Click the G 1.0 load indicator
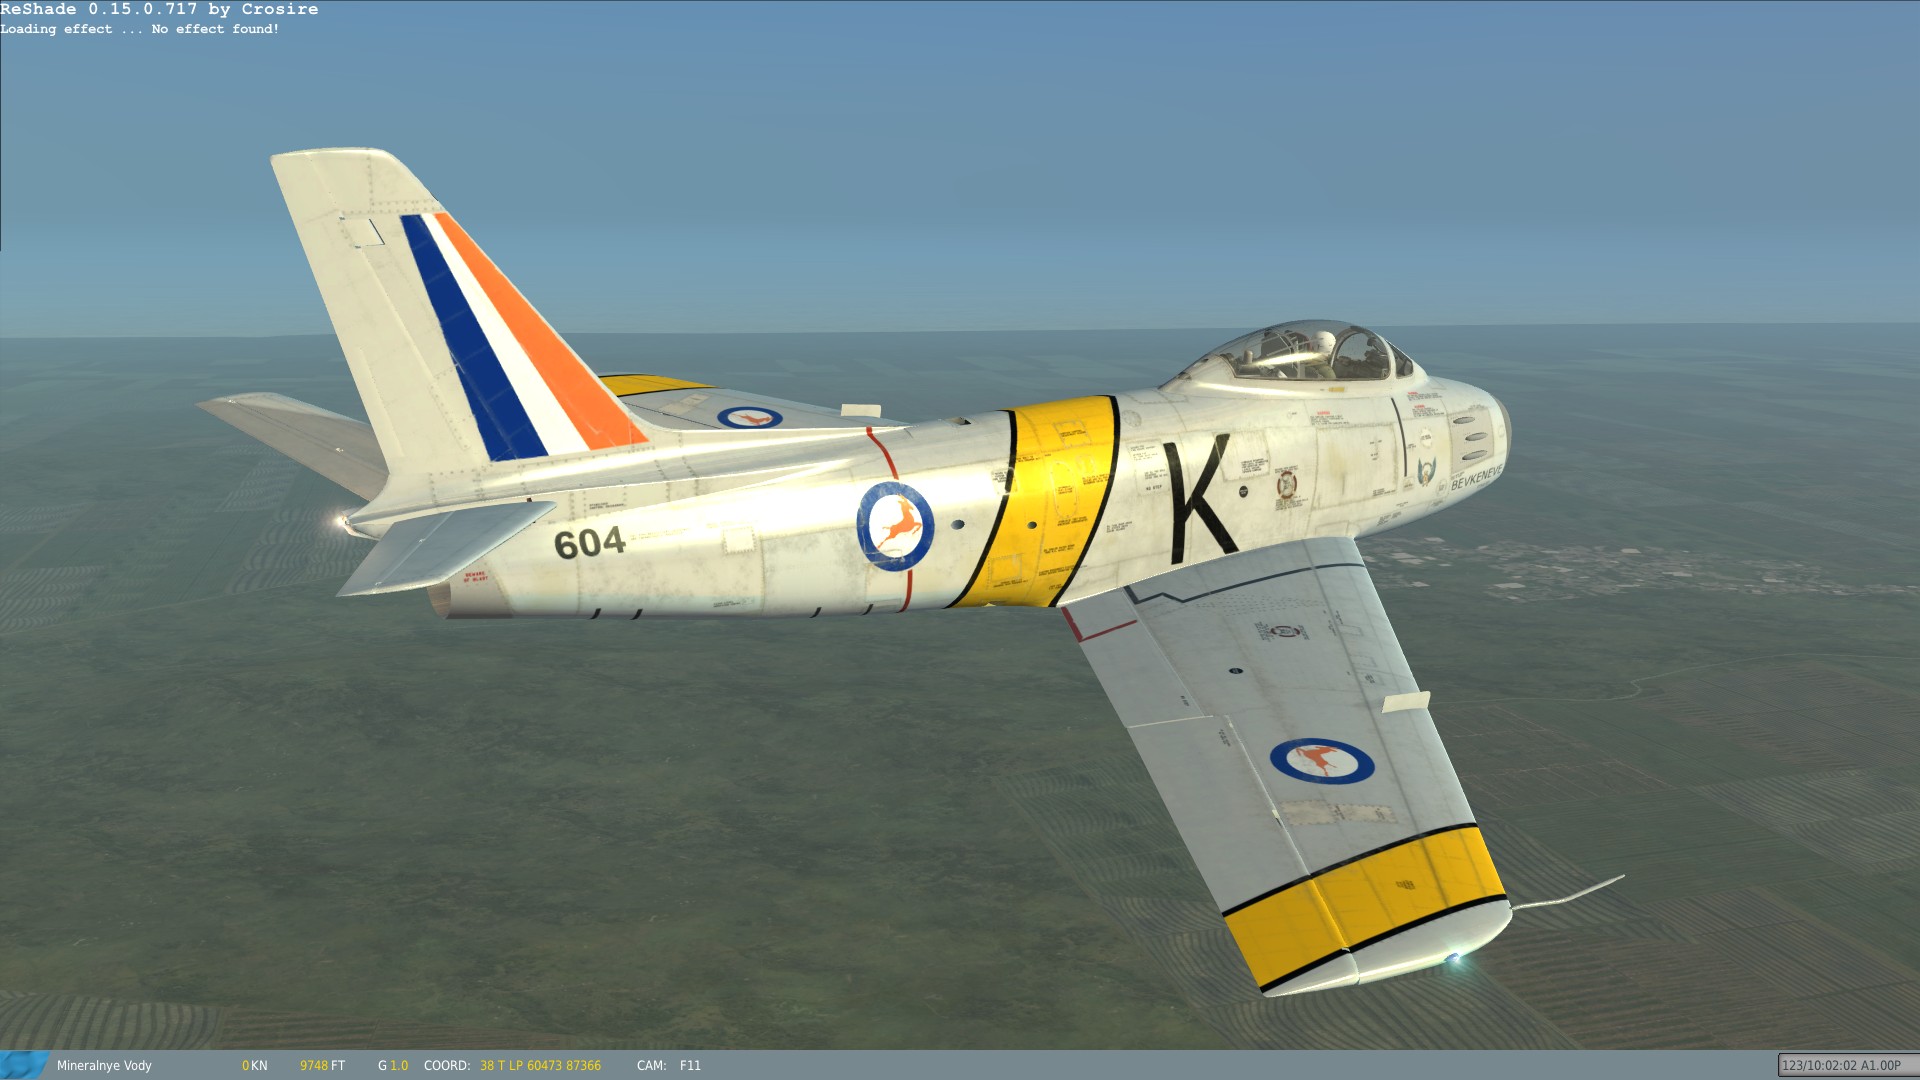The height and width of the screenshot is (1080, 1920). 393,1066
